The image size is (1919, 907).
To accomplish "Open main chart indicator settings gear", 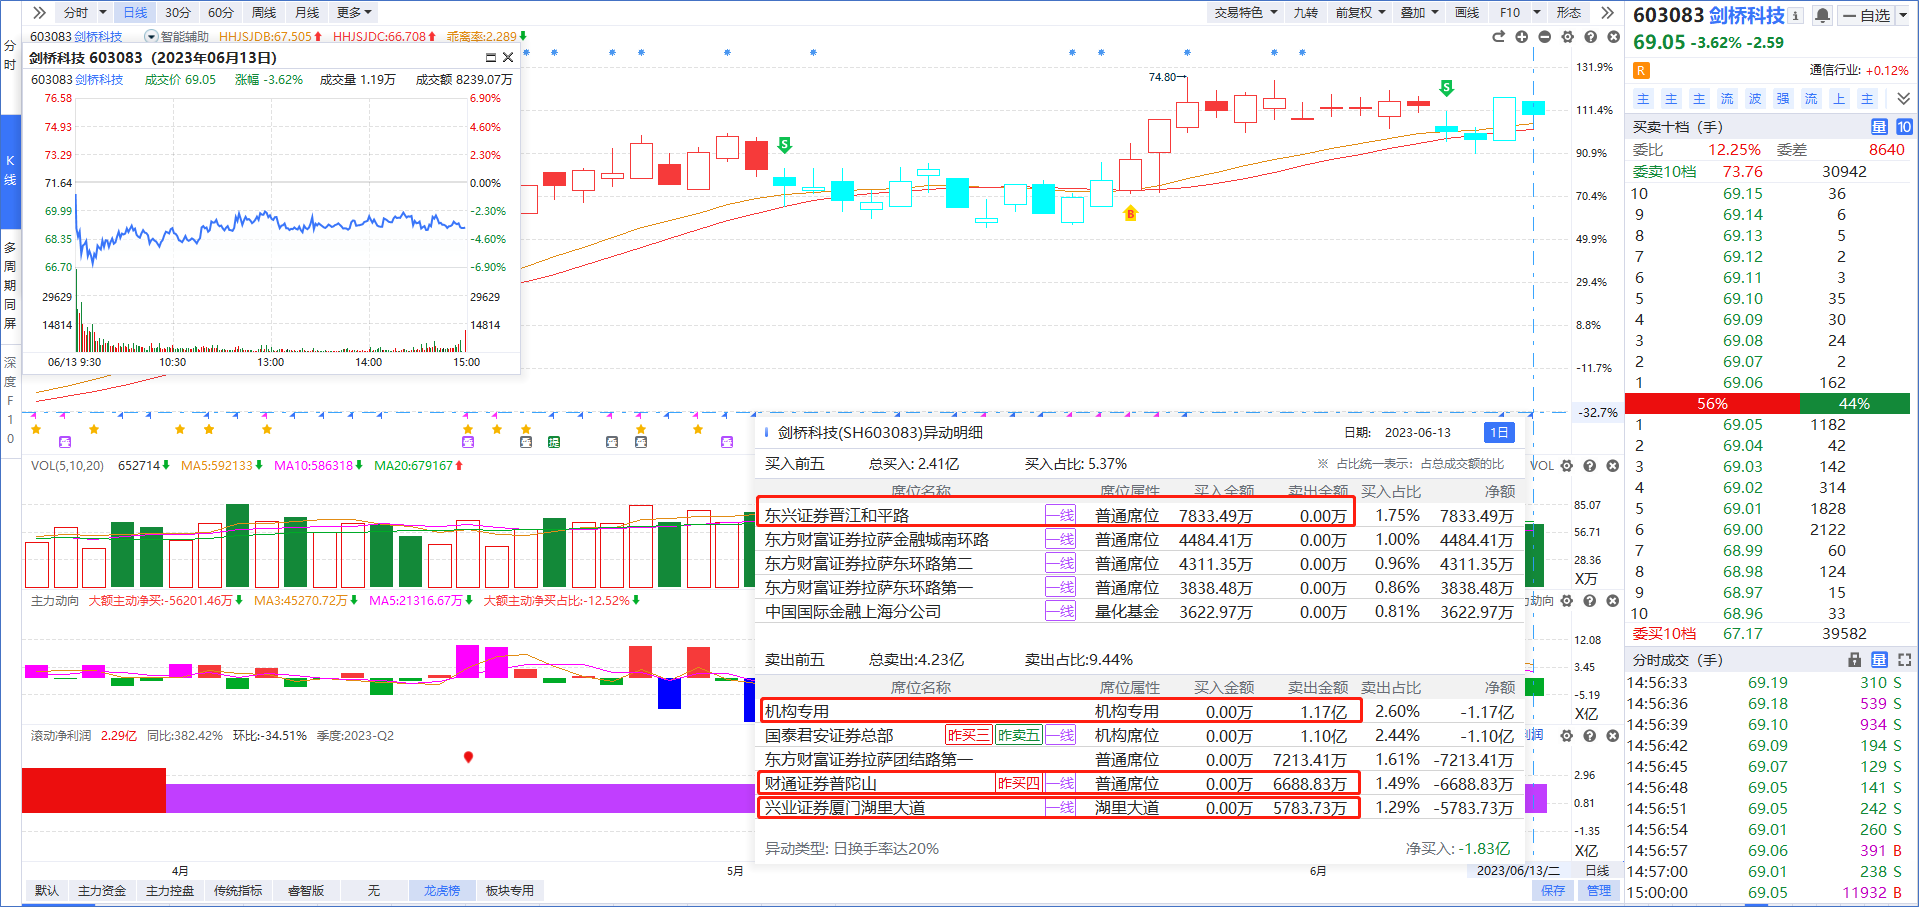I will pyautogui.click(x=1567, y=37).
